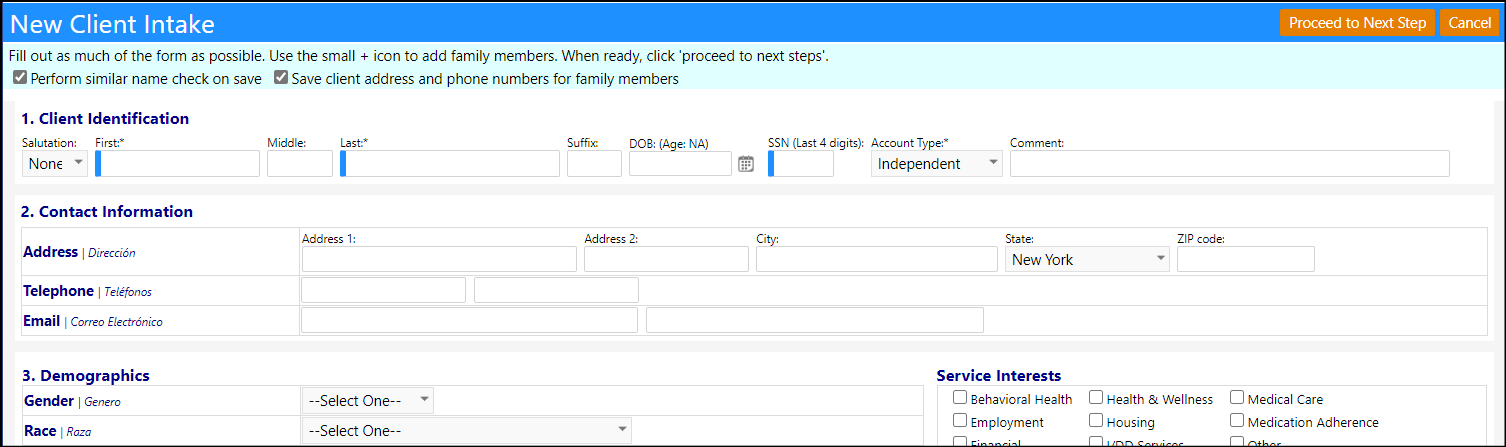Image resolution: width=1506 pixels, height=447 pixels.
Task: Check the Medical Care box
Action: [1237, 398]
